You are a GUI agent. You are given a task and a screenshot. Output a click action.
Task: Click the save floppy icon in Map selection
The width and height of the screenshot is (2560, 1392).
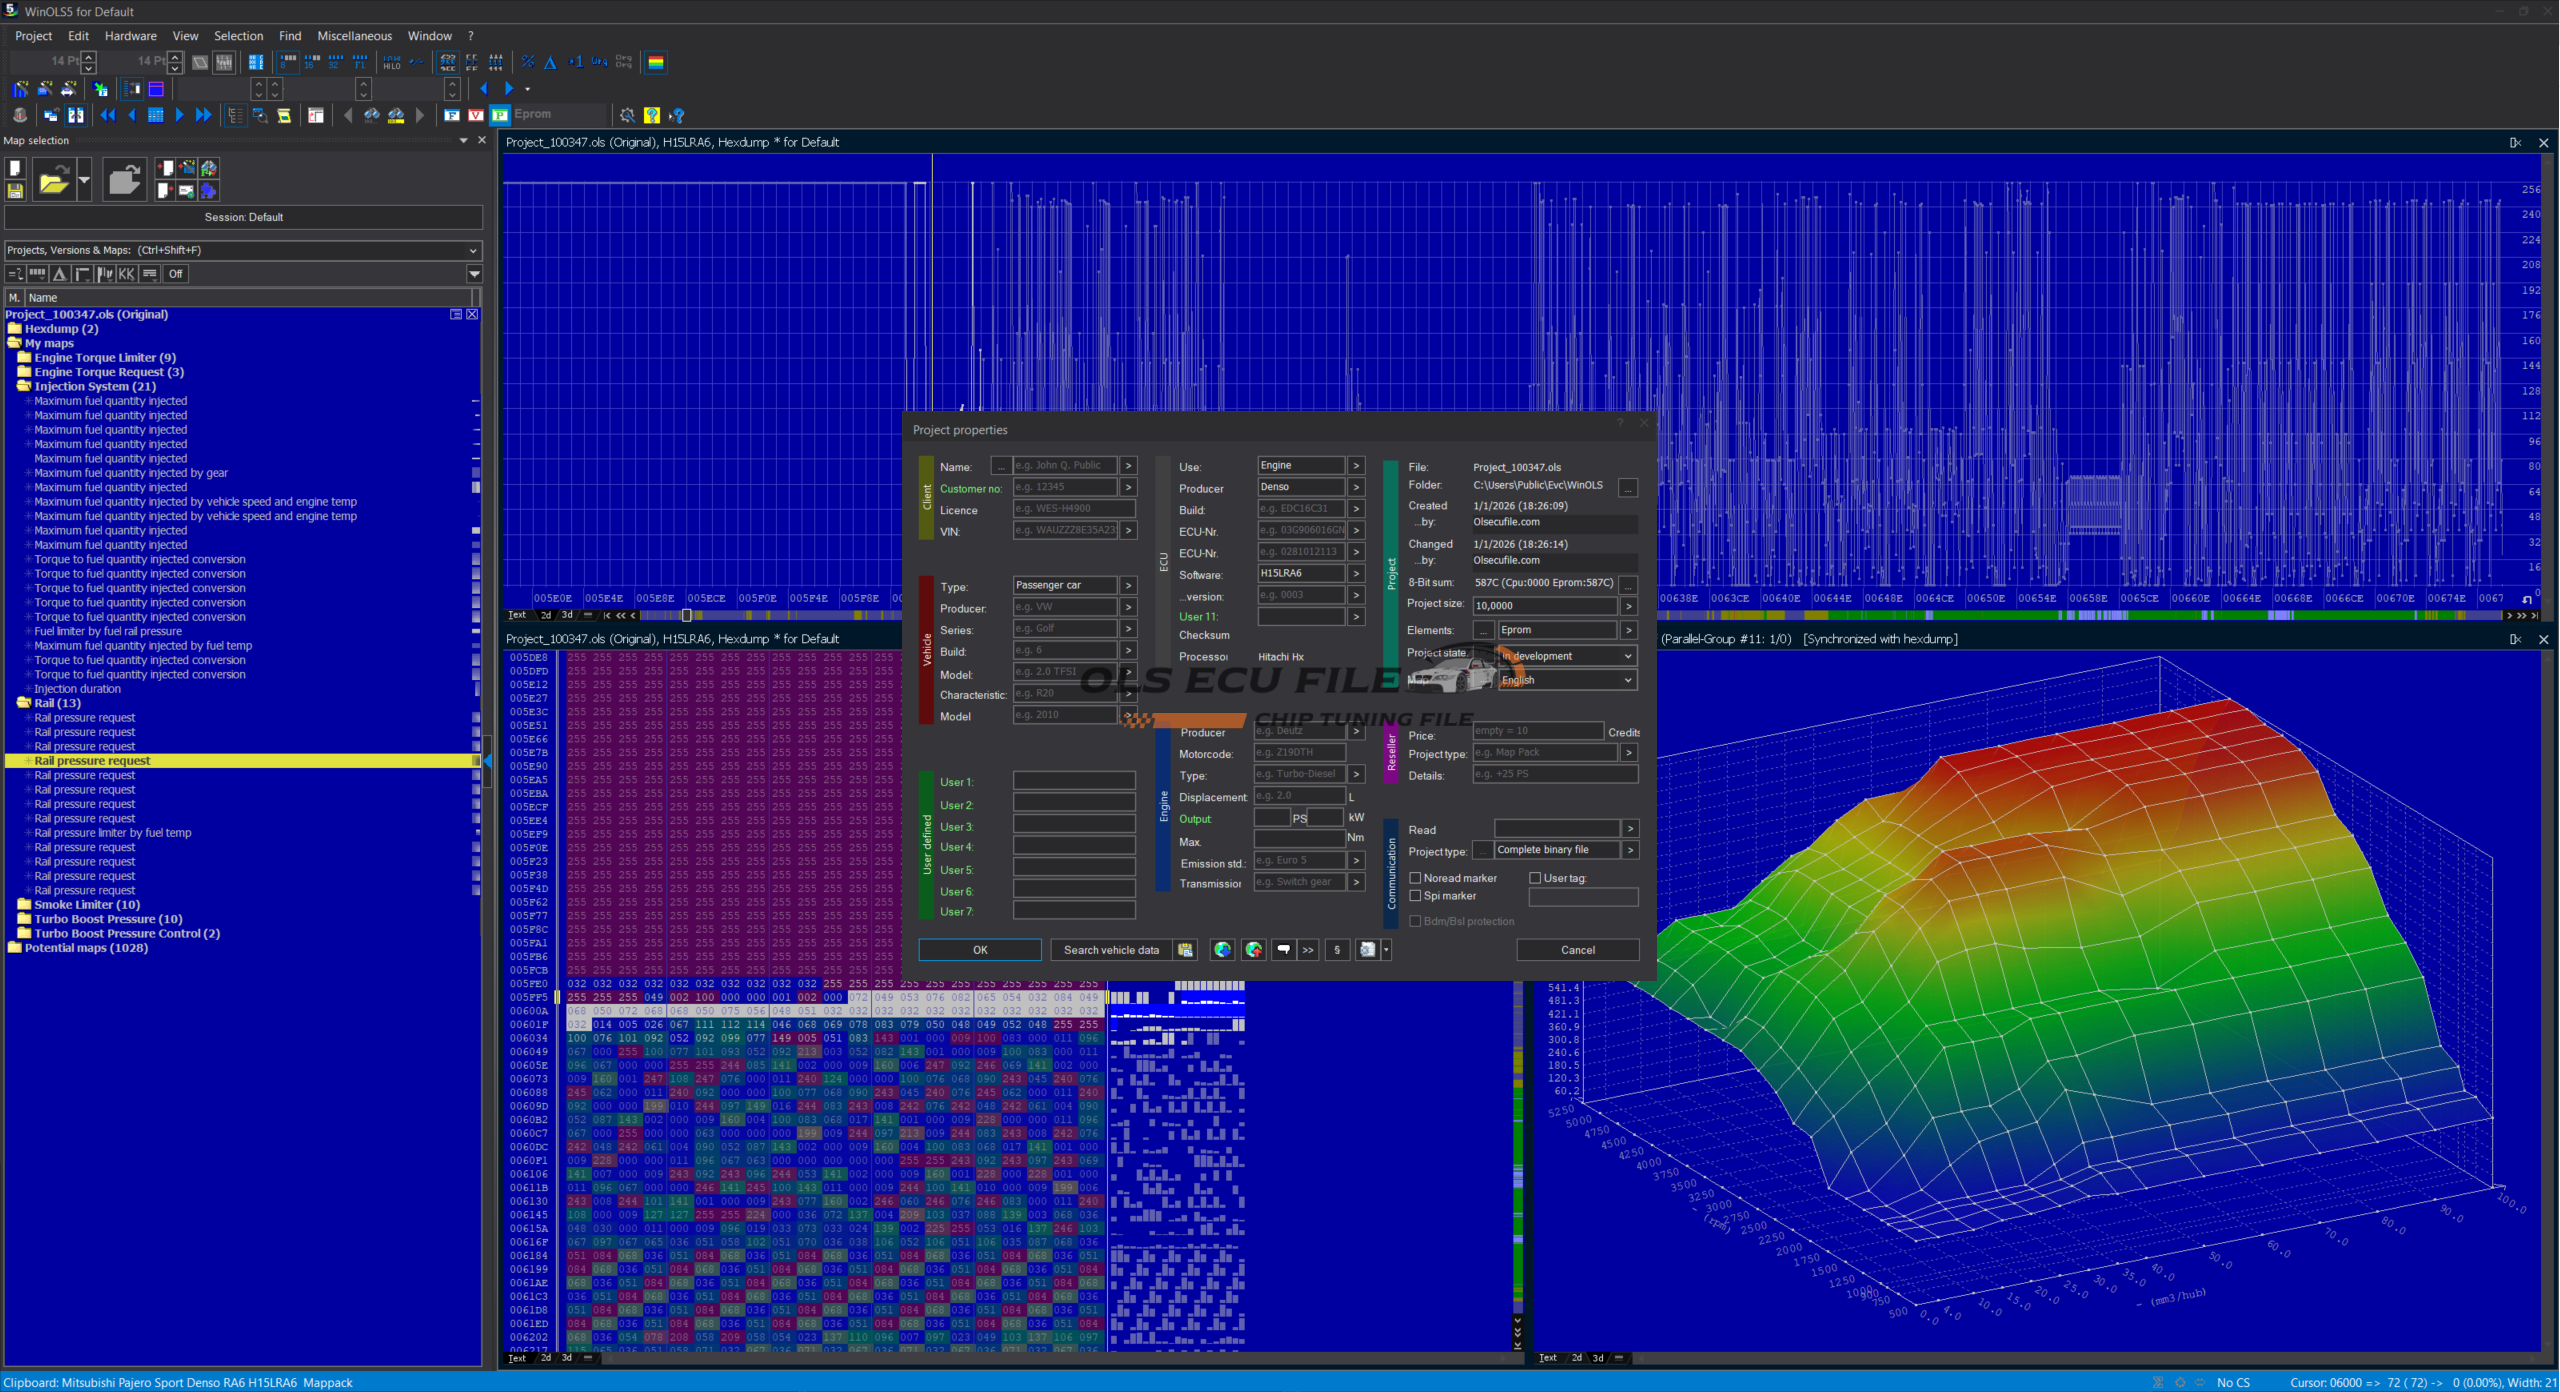(15, 191)
